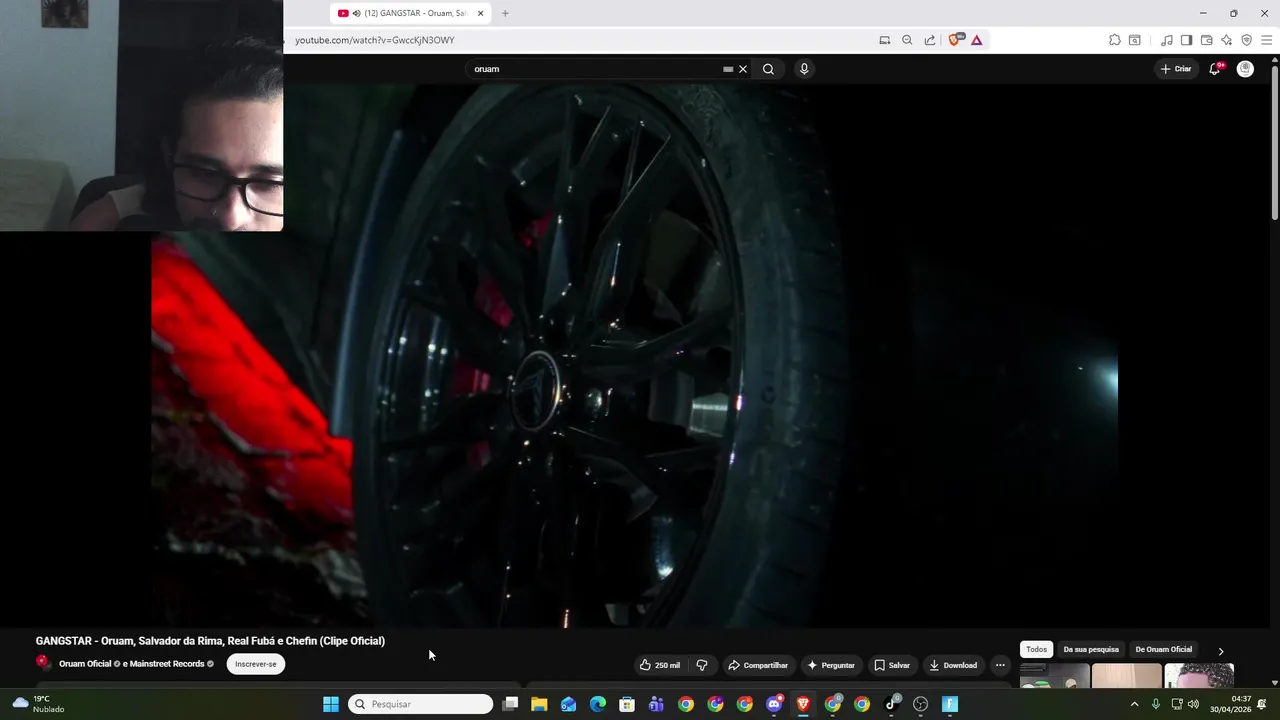Screen dimensions: 1280x720
Task: Select the Da sua pesquisa chip
Action: click(1091, 649)
